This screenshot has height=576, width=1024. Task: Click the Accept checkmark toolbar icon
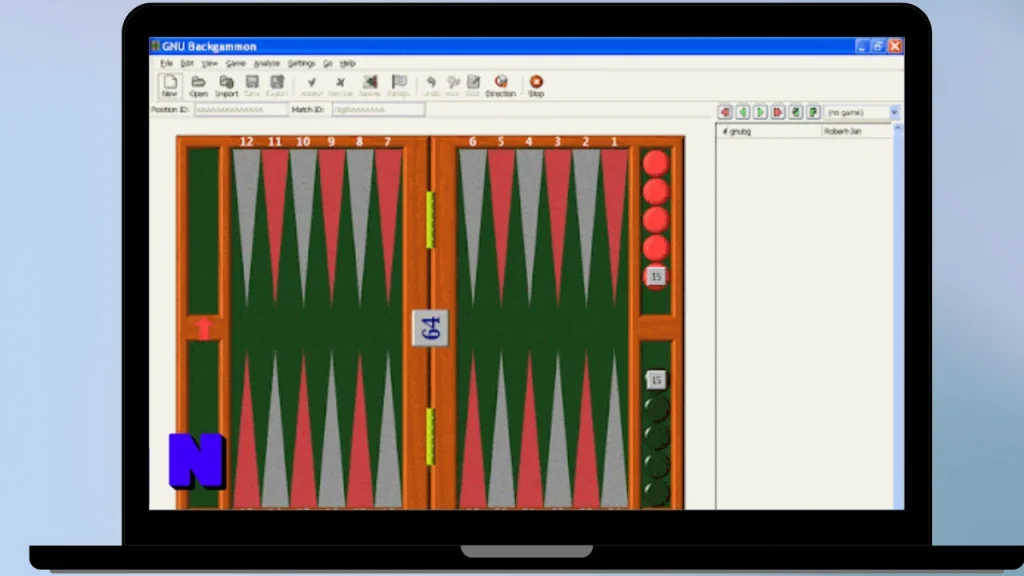click(x=312, y=86)
